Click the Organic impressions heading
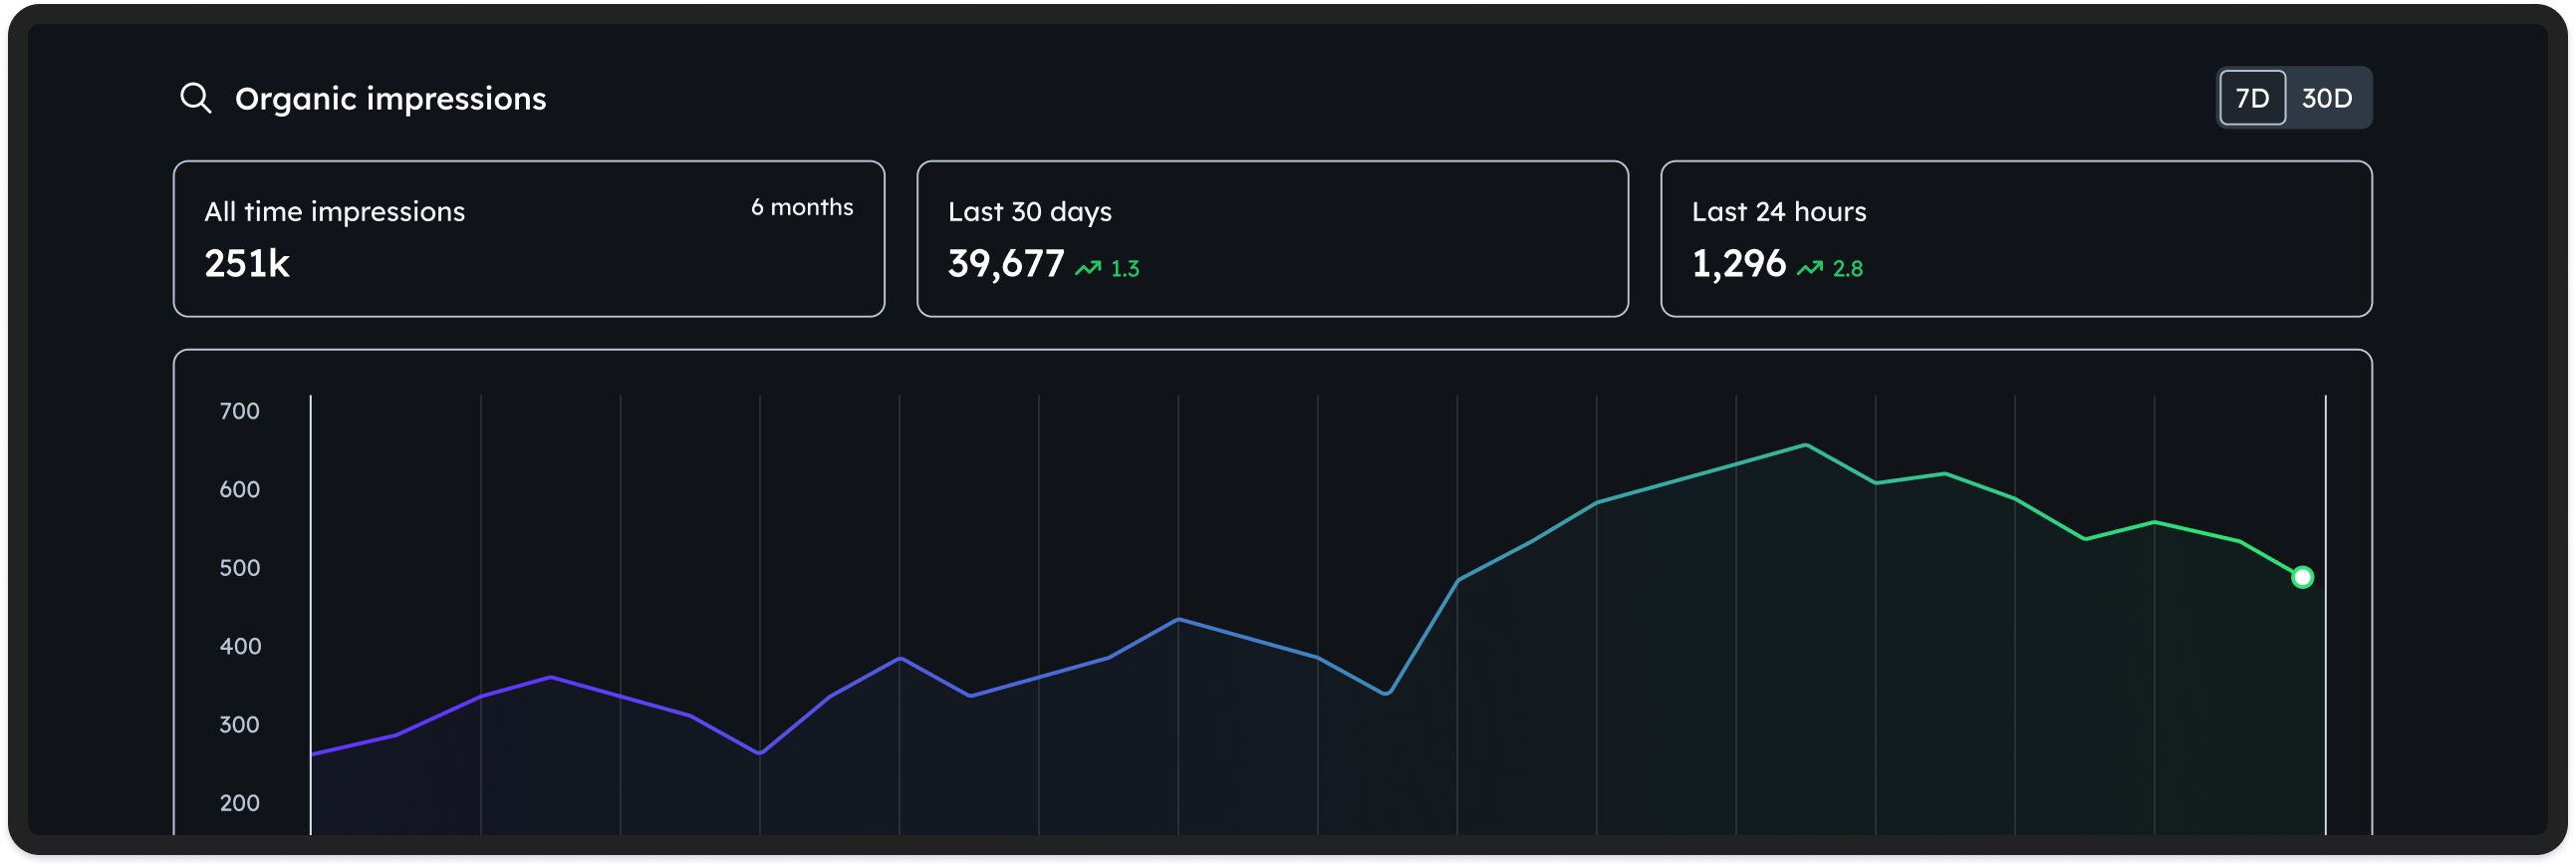Viewport: 2576px width, 867px height. click(390, 99)
